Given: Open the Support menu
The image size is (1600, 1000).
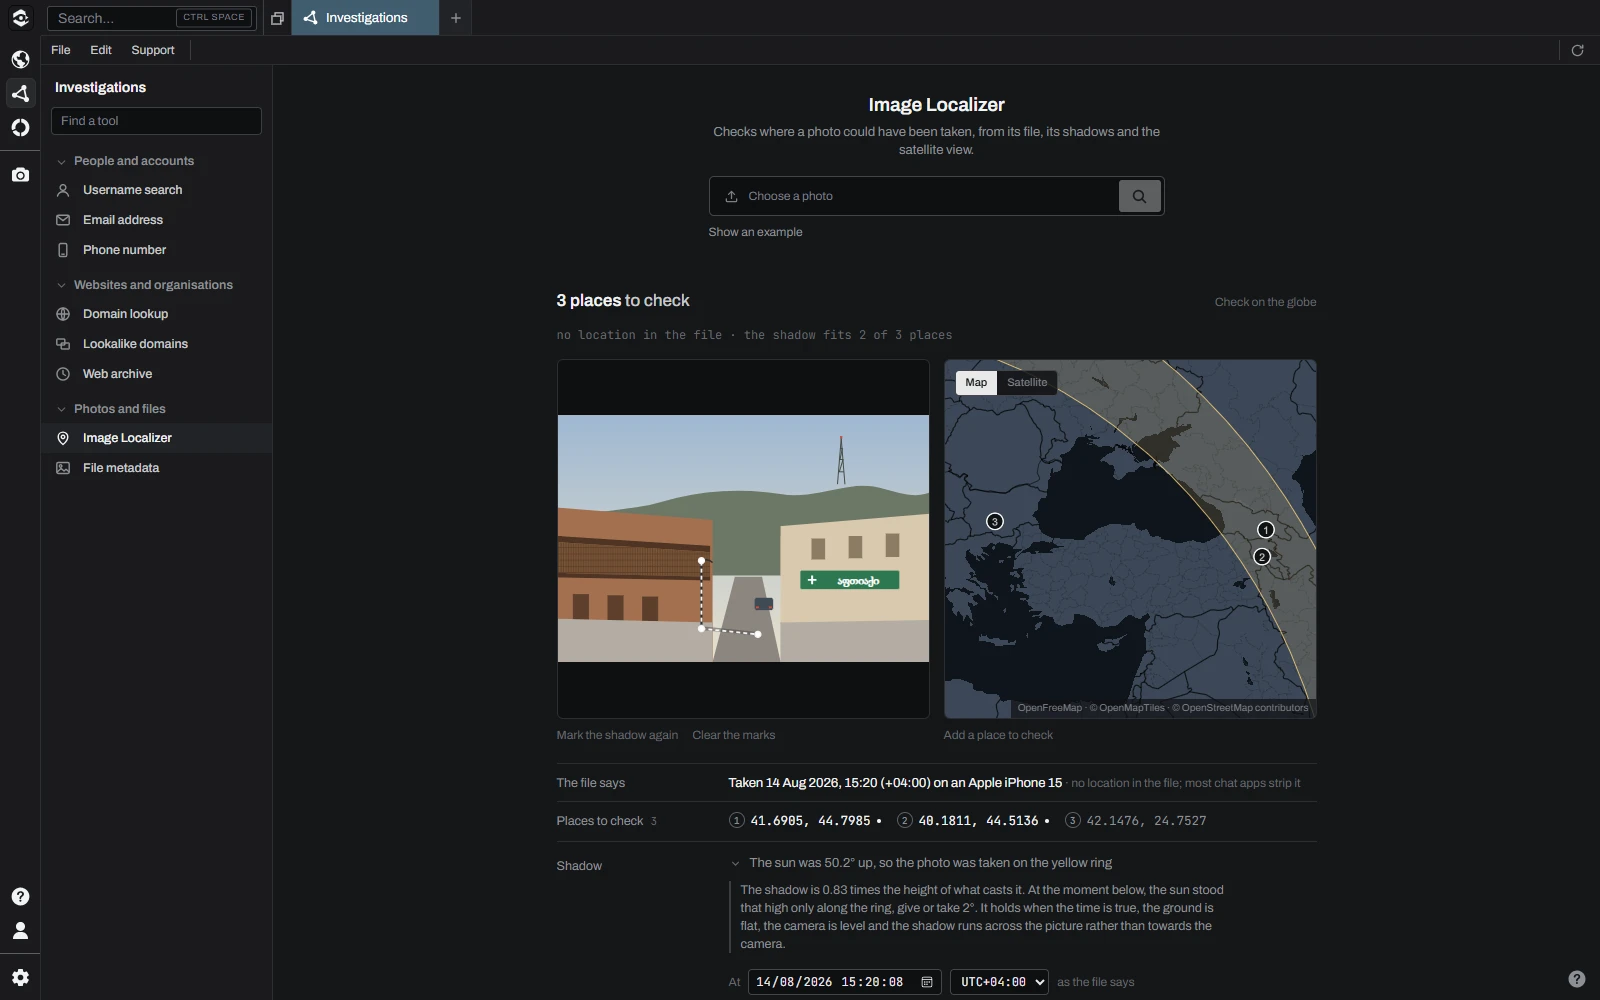Looking at the screenshot, I should (x=153, y=50).
